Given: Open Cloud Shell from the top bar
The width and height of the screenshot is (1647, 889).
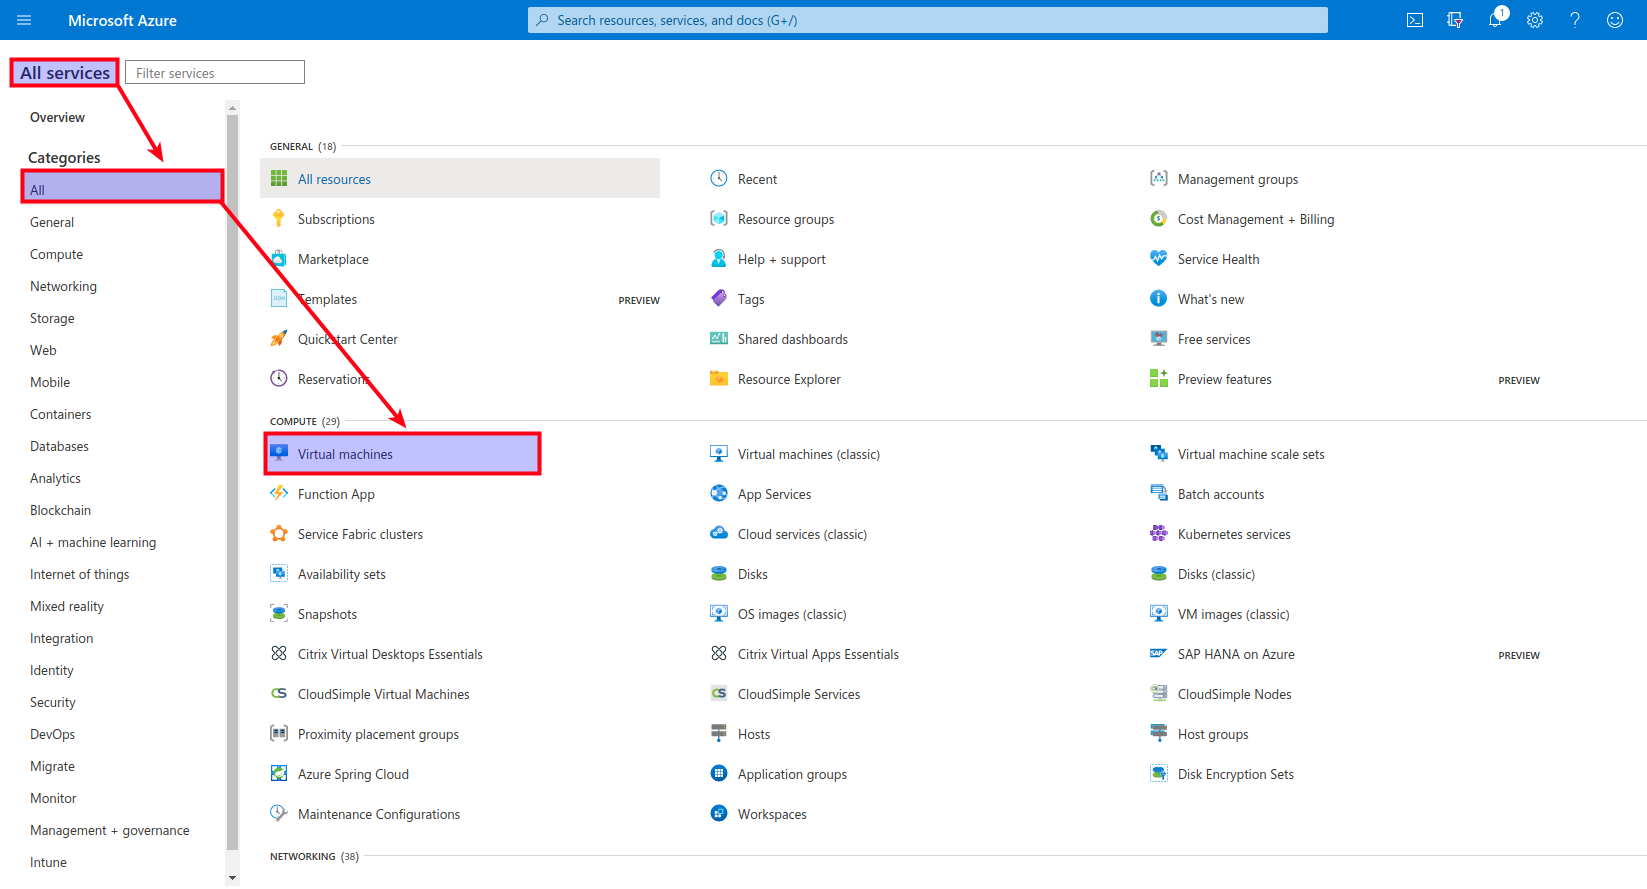Looking at the screenshot, I should (x=1415, y=20).
